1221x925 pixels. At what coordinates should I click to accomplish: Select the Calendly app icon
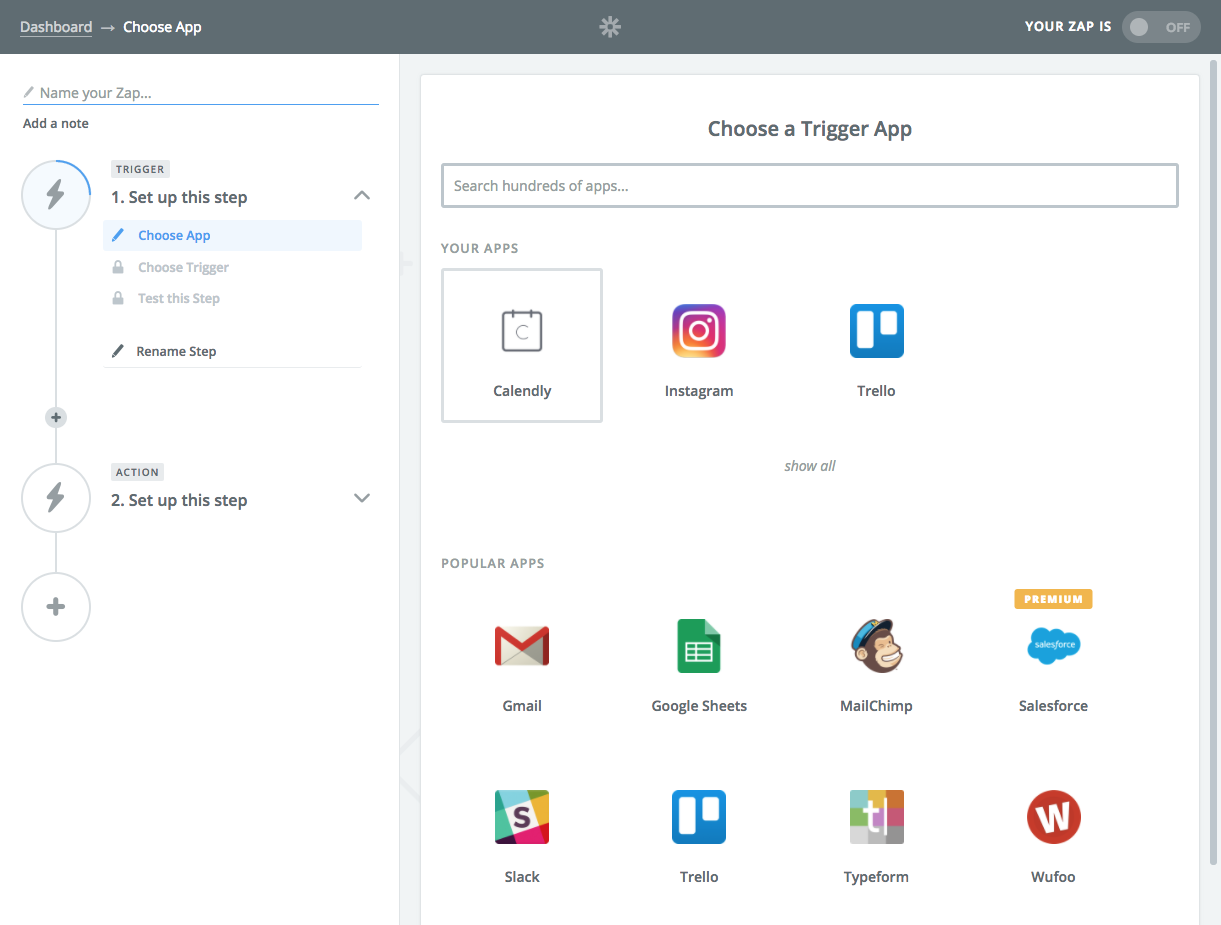pyautogui.click(x=522, y=331)
